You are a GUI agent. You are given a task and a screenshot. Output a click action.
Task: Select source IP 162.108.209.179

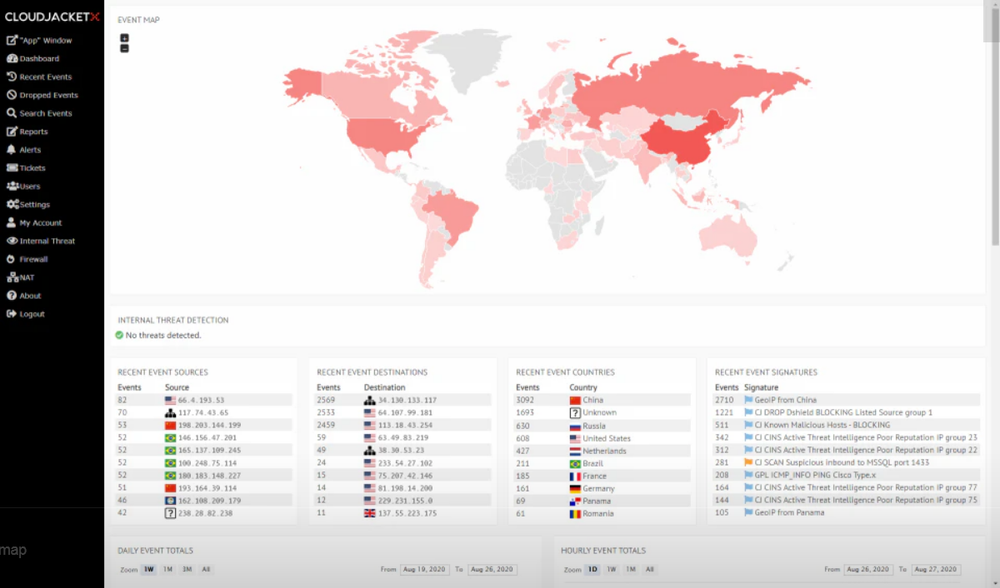tap(209, 501)
